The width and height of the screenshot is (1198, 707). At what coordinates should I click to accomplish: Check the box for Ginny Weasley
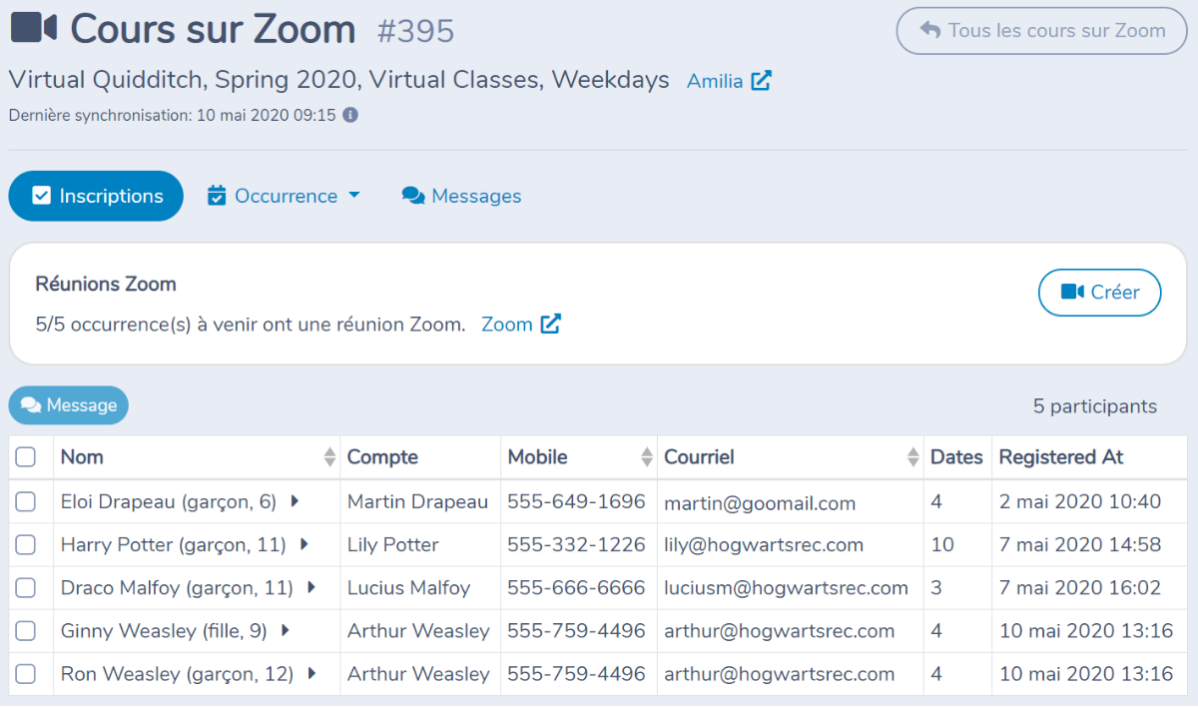[26, 631]
